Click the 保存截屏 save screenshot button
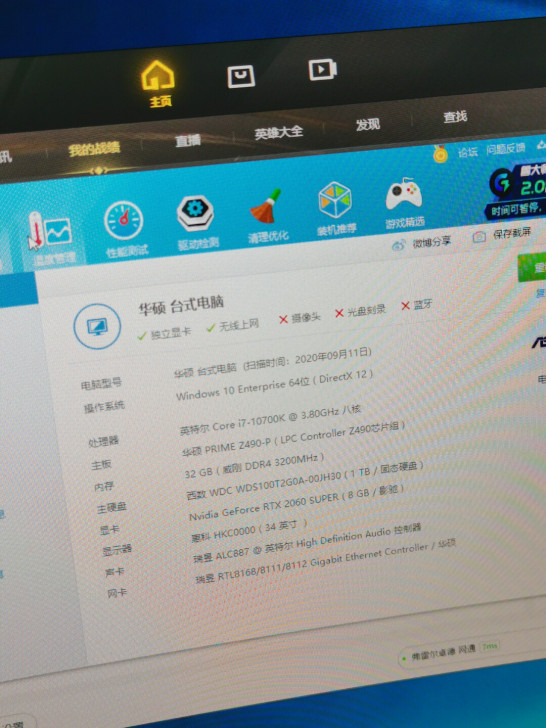Image resolution: width=546 pixels, height=728 pixels. coord(502,234)
